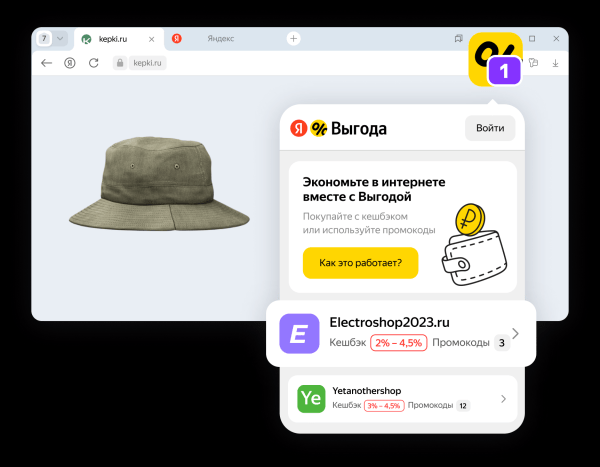Click the yellow Как это работает? button
Image resolution: width=600 pixels, height=467 pixels.
[x=360, y=263]
